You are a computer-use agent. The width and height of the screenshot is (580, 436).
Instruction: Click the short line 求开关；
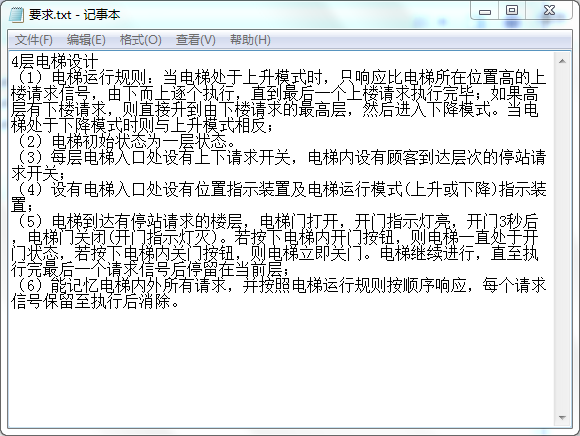click(38, 173)
